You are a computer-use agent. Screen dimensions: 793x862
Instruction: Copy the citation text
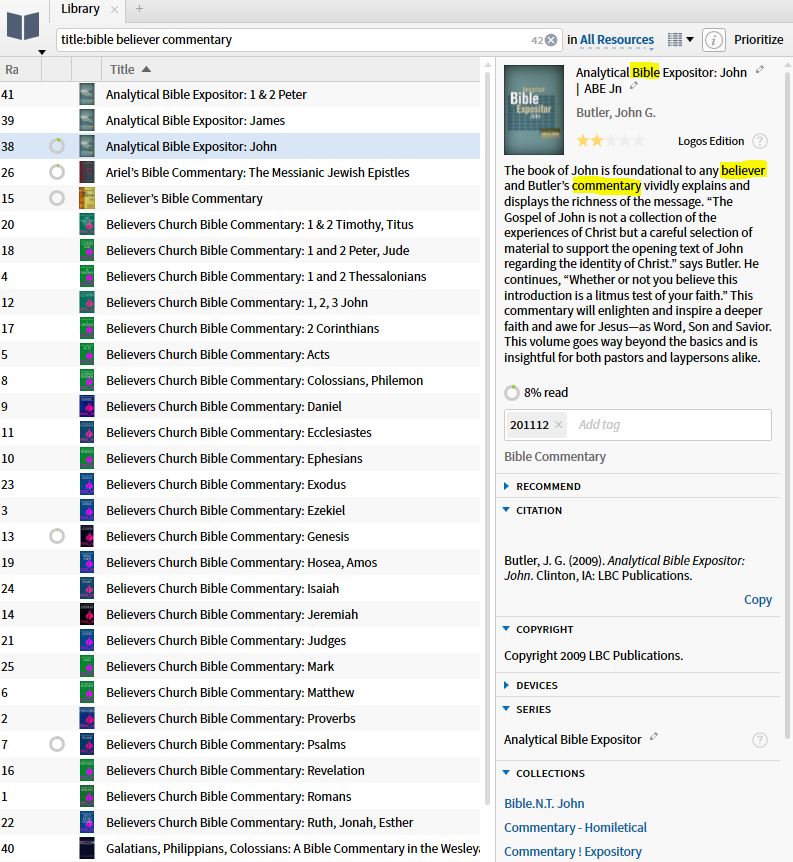click(758, 599)
